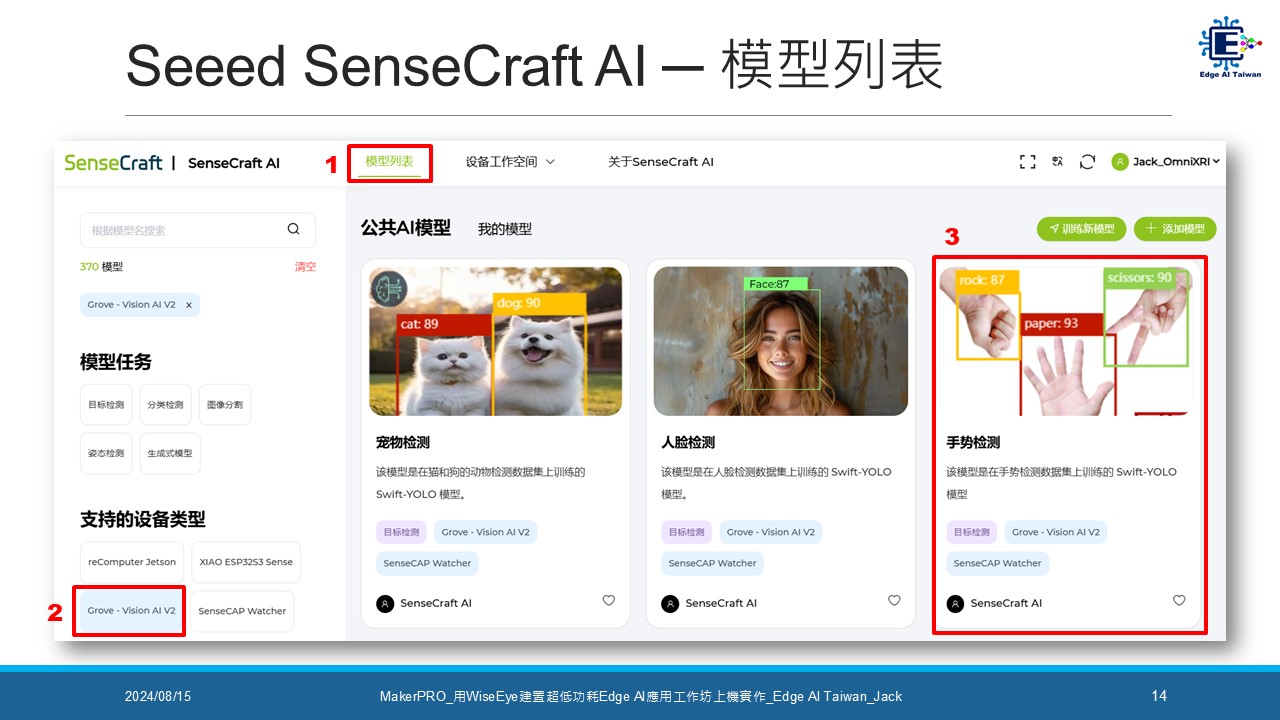Screen dimensions: 1280x720
Task: Click the 2024/08/15 date in footer
Action: click(158, 696)
